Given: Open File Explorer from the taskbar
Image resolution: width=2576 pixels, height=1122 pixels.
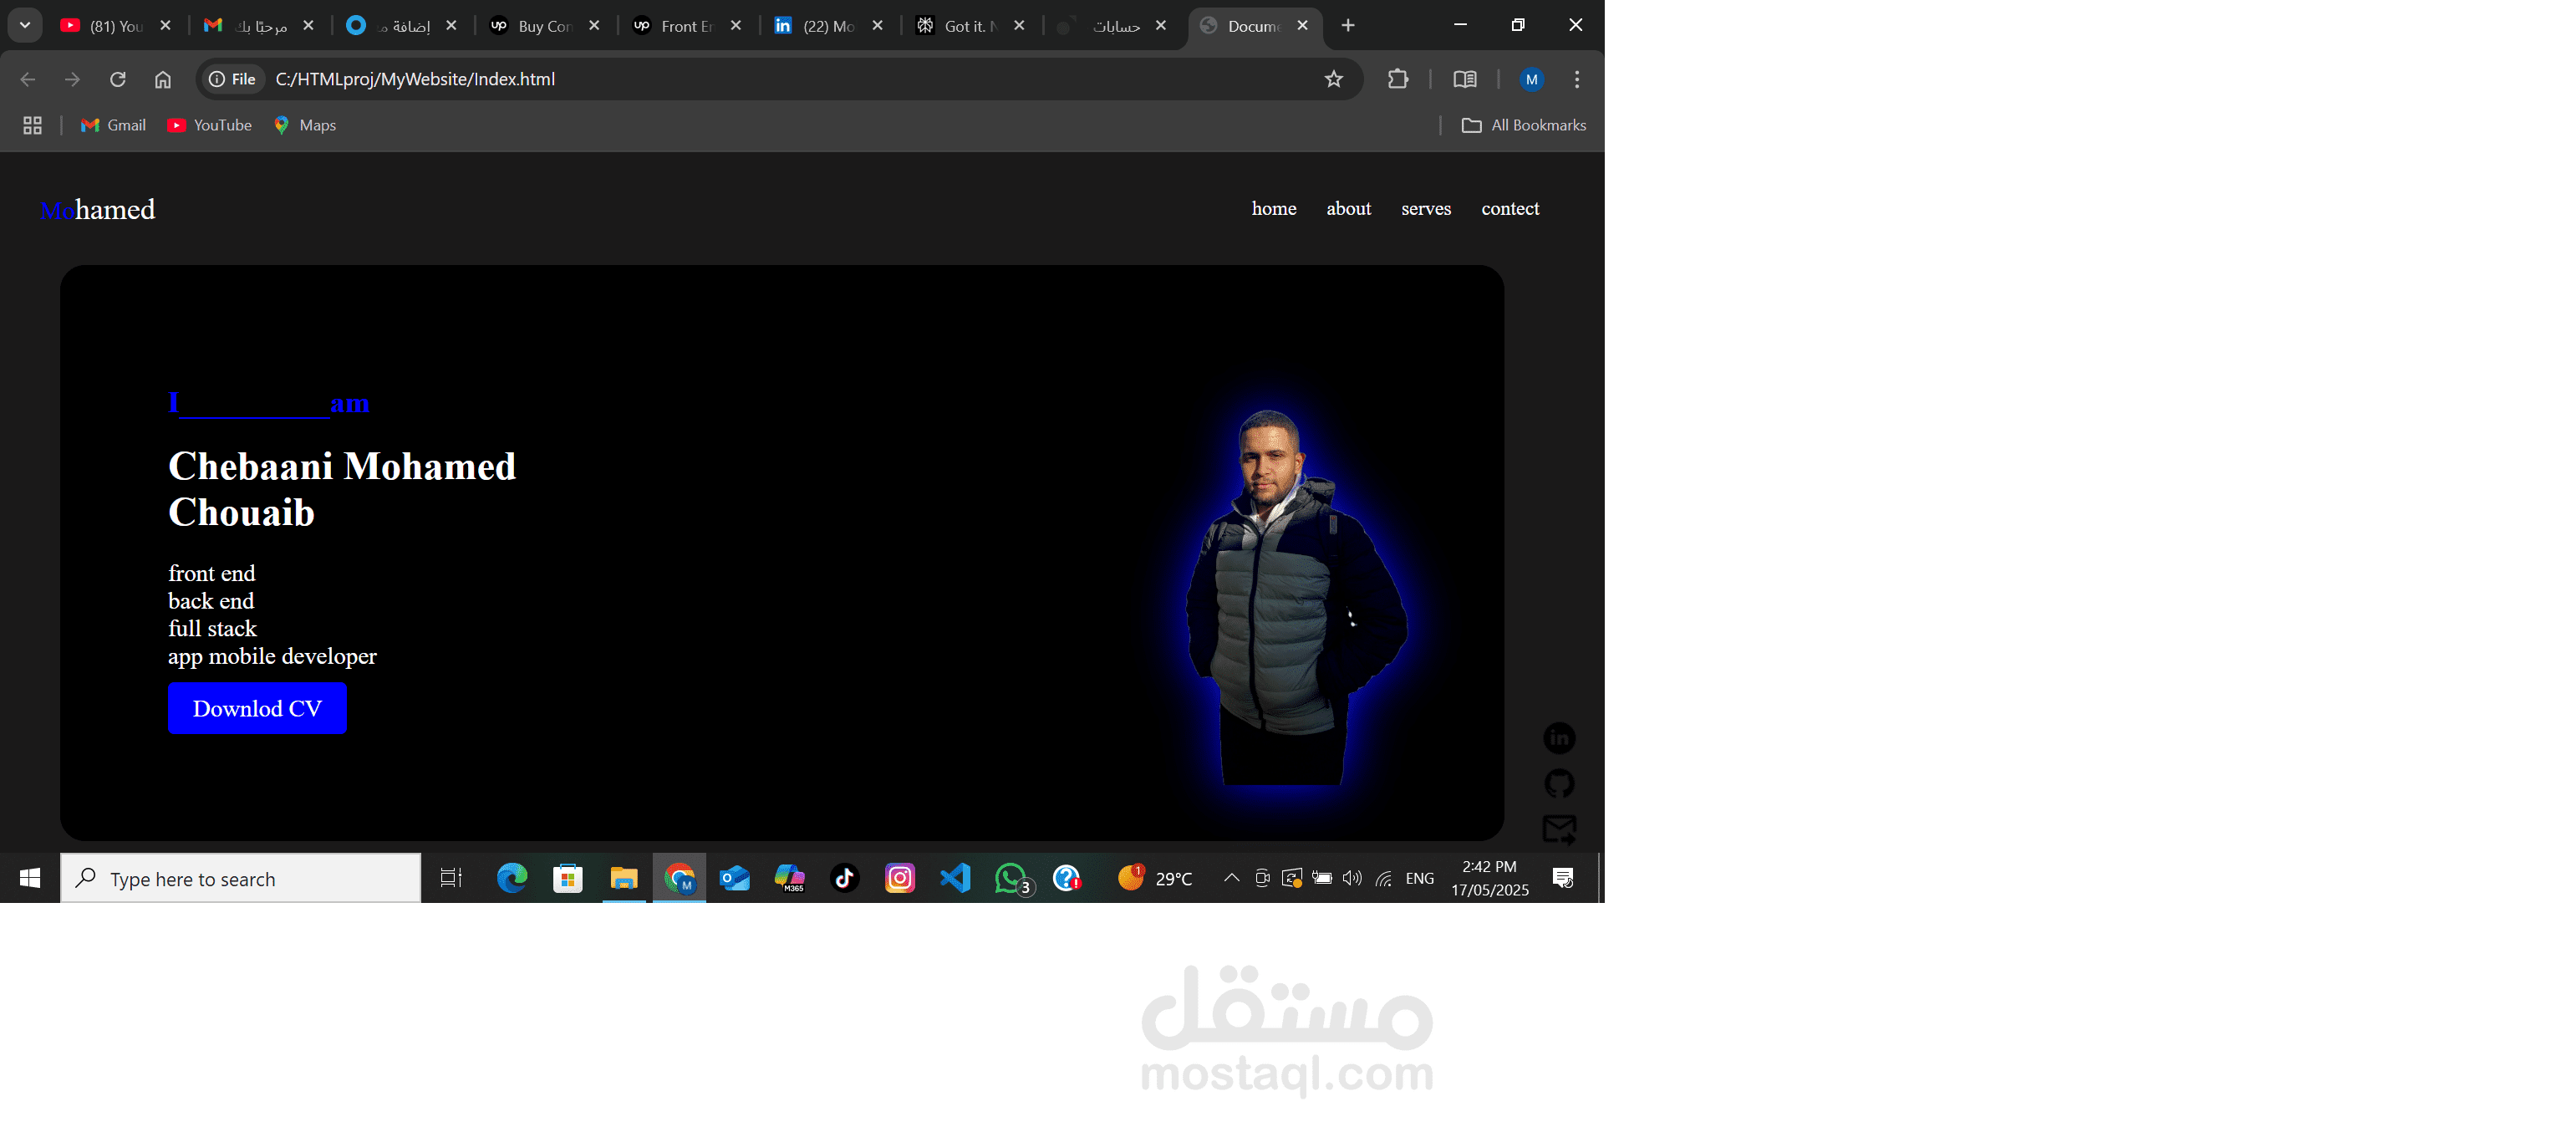Looking at the screenshot, I should tap(624, 878).
